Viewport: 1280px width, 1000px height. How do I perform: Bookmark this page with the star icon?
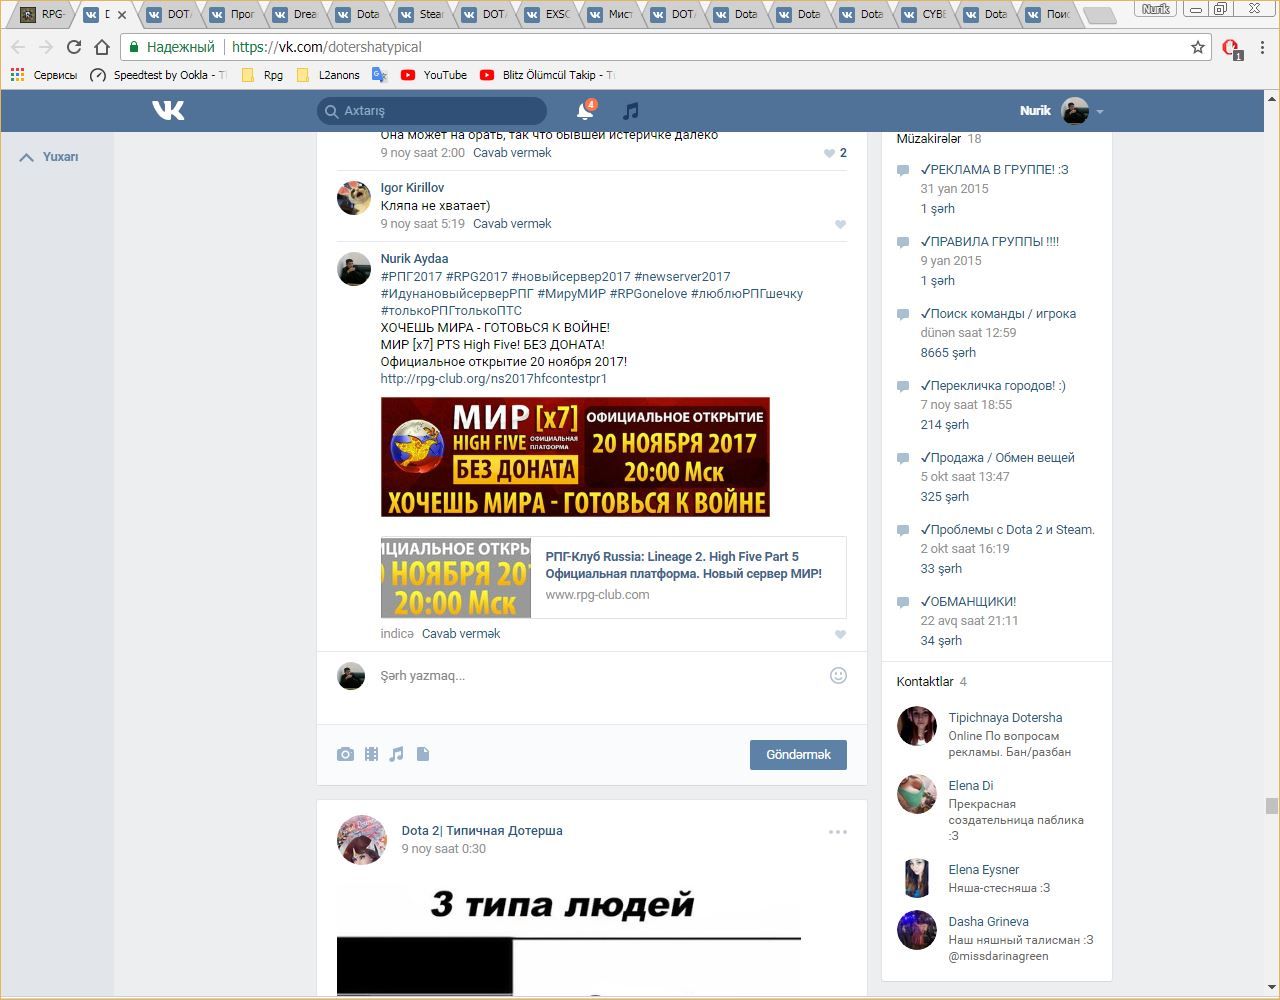click(x=1198, y=47)
